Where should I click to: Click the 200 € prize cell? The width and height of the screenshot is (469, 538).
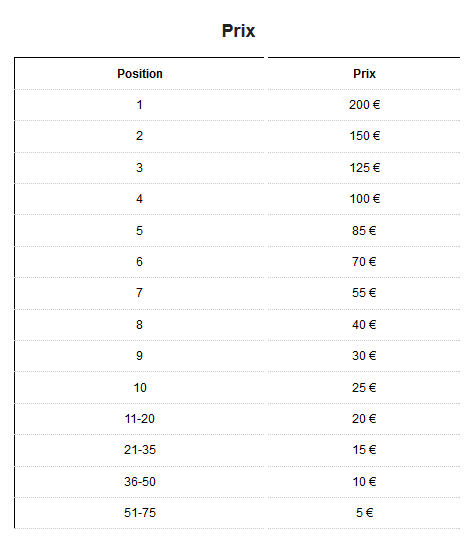point(364,105)
